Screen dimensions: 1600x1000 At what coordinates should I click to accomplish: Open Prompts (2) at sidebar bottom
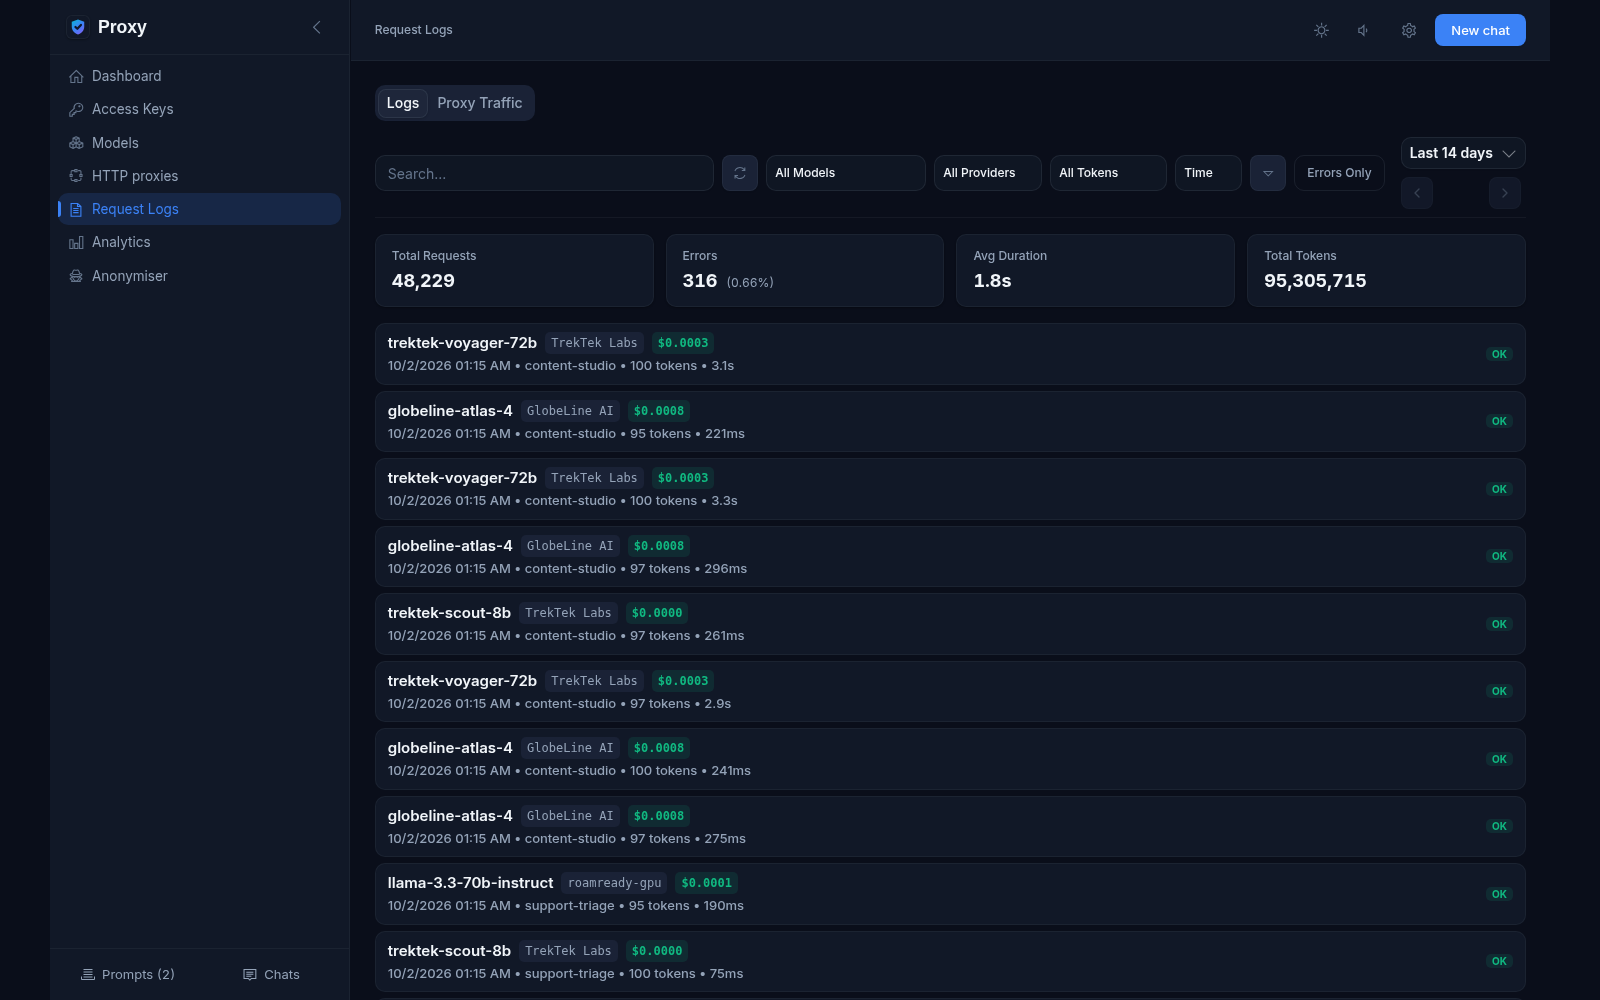pyautogui.click(x=128, y=975)
